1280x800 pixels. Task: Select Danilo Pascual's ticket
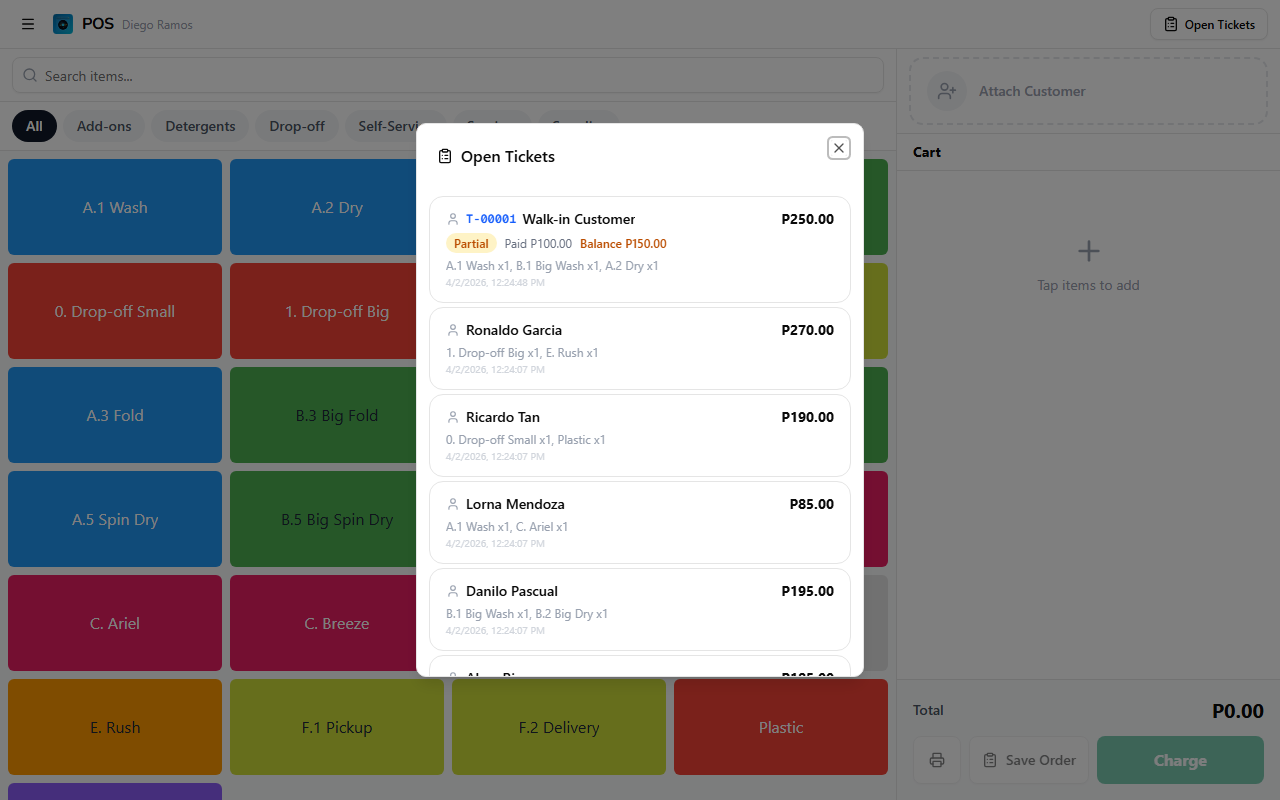[x=639, y=609]
